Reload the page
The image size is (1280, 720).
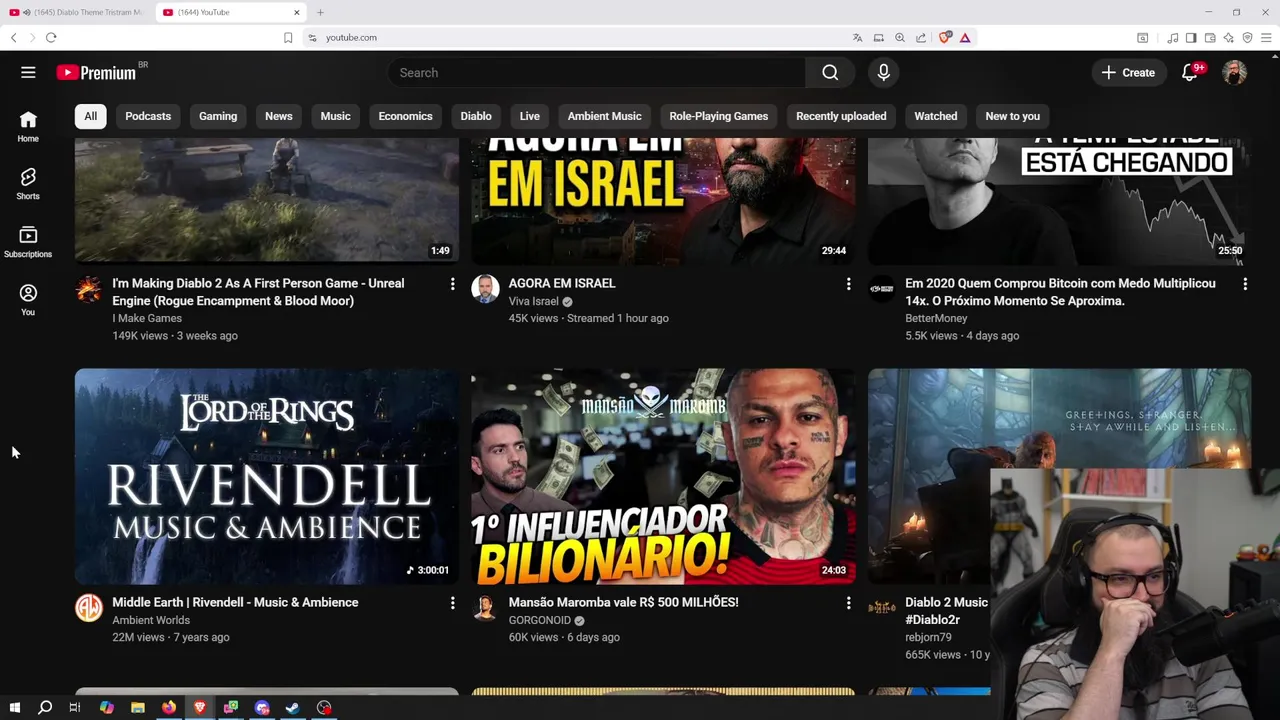point(51,37)
